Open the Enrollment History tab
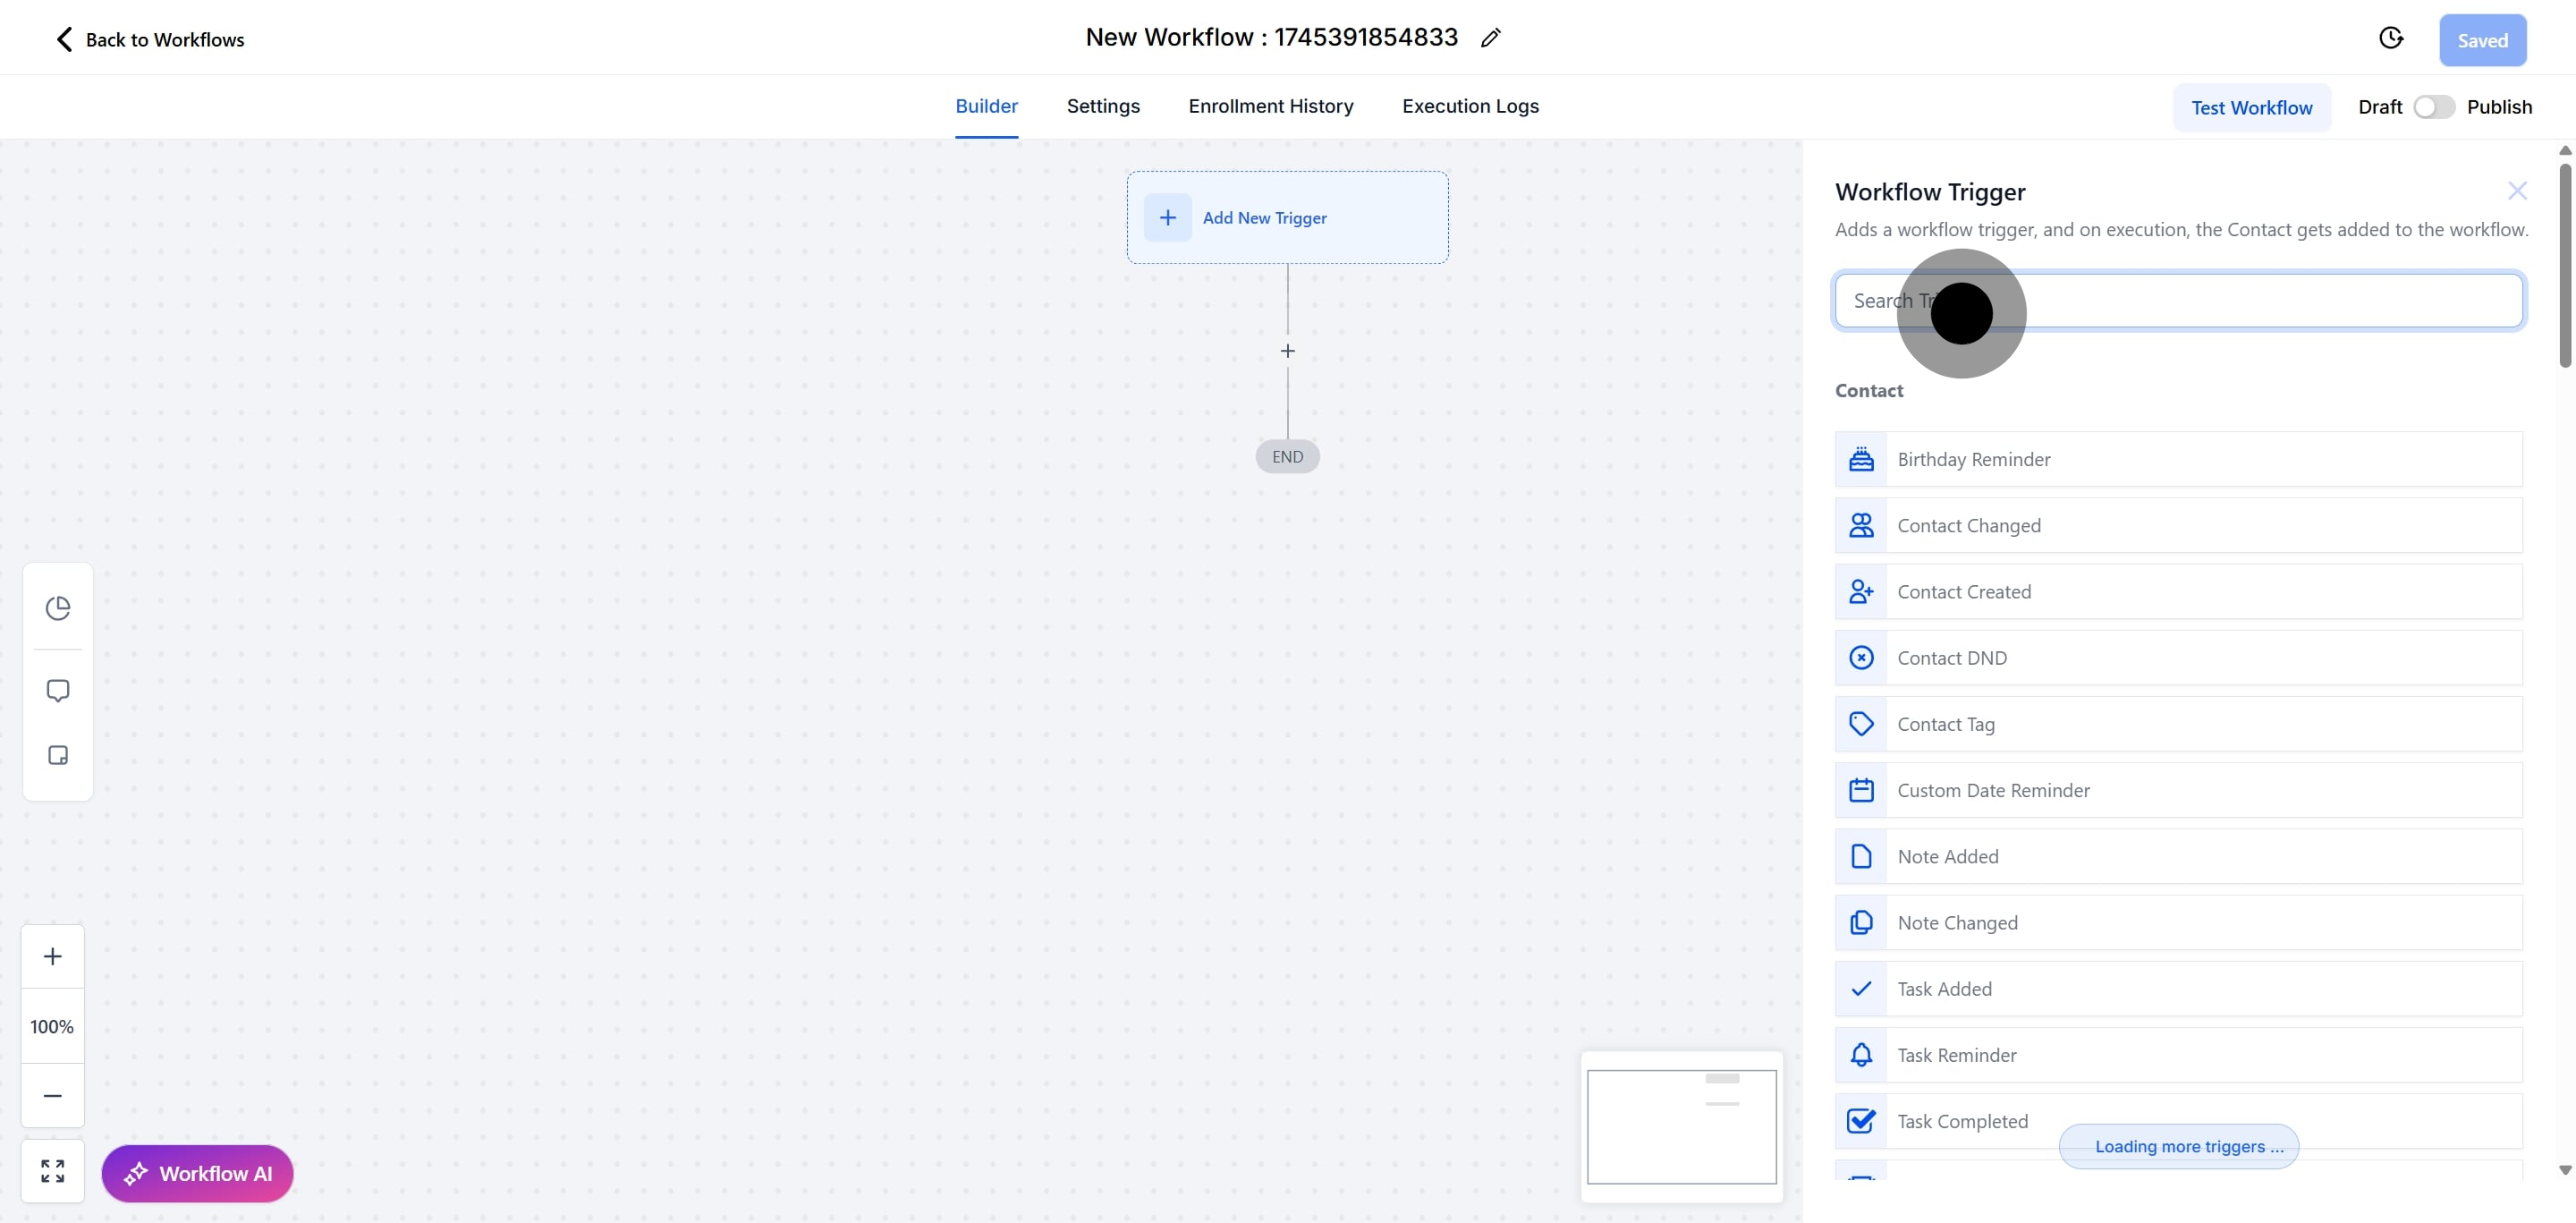Viewport: 2576px width, 1223px height. [x=1270, y=106]
